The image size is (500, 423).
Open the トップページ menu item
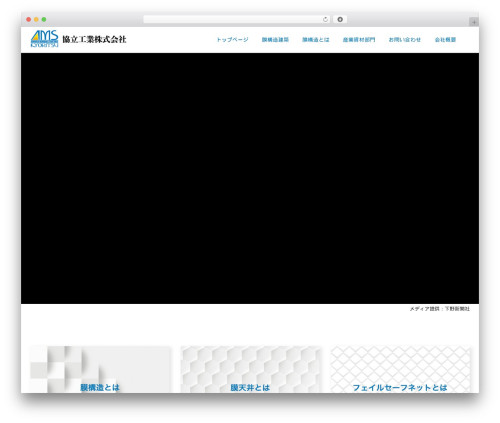[232, 40]
